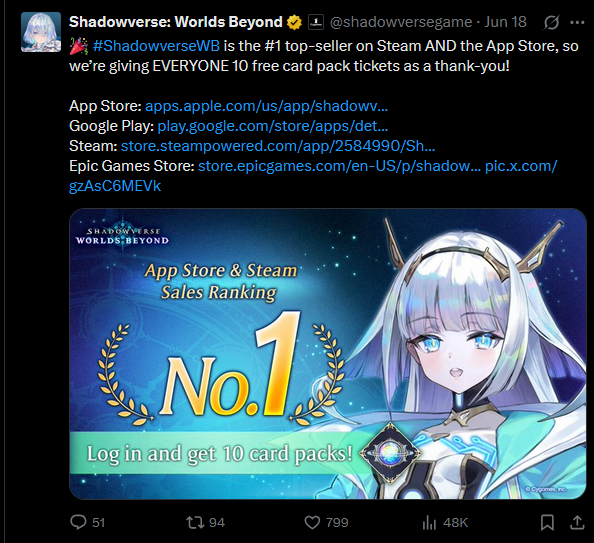This screenshot has height=543, width=594.
Task: Enlarge the No.1 sales ranking image
Action: [328, 354]
